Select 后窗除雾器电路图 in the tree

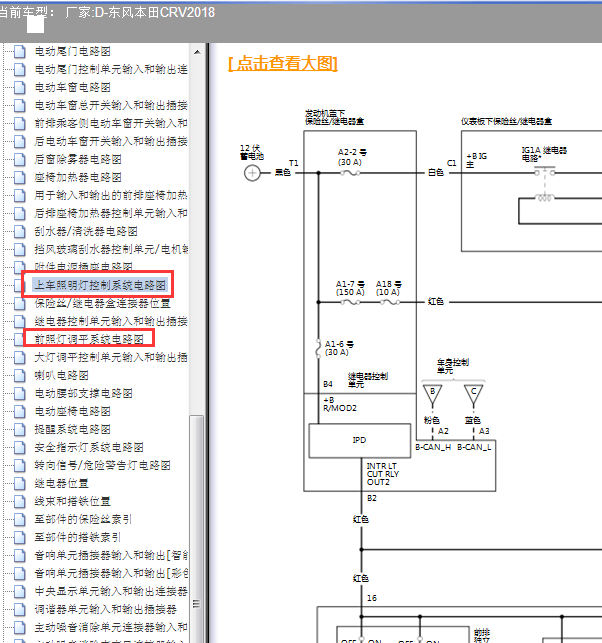coord(78,159)
